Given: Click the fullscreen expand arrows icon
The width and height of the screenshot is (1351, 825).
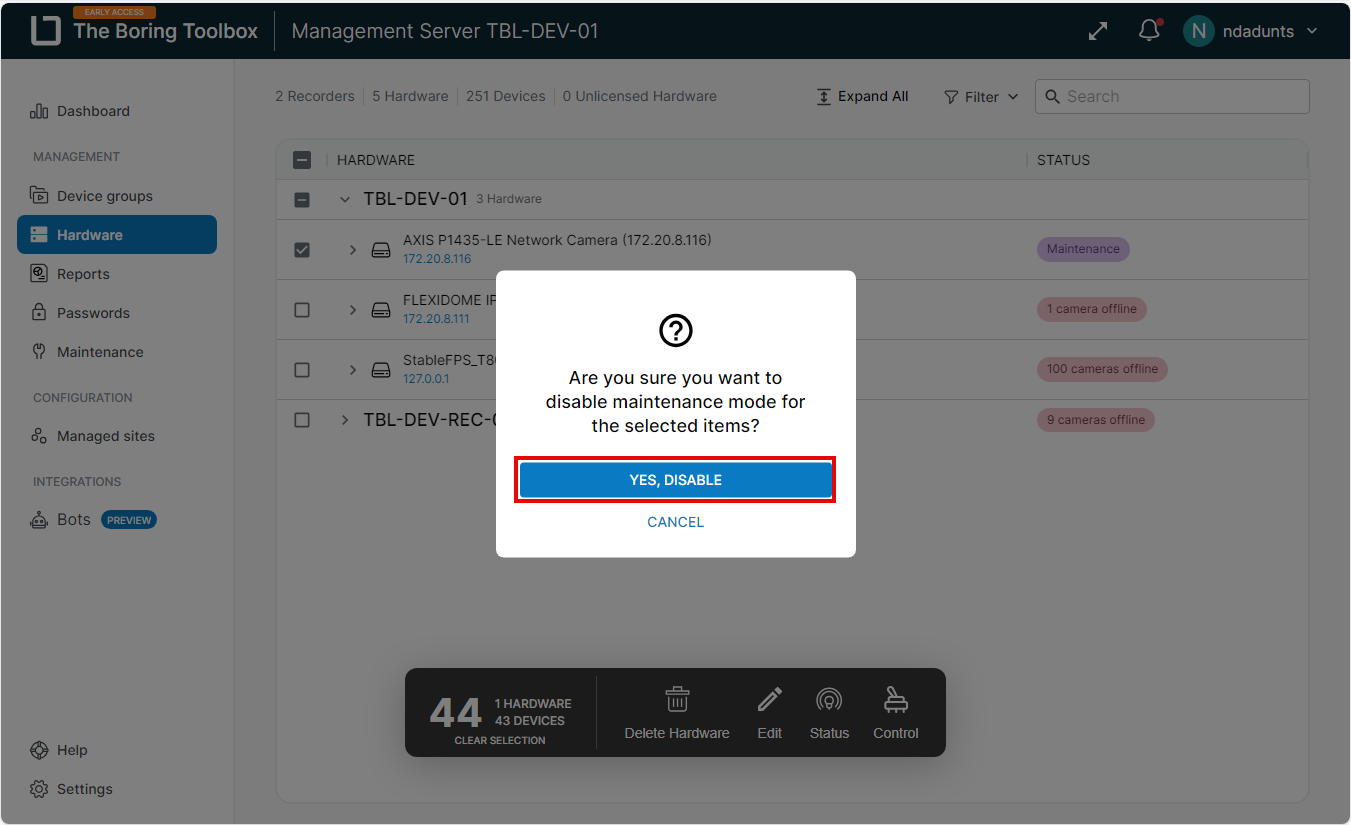Looking at the screenshot, I should pos(1098,31).
